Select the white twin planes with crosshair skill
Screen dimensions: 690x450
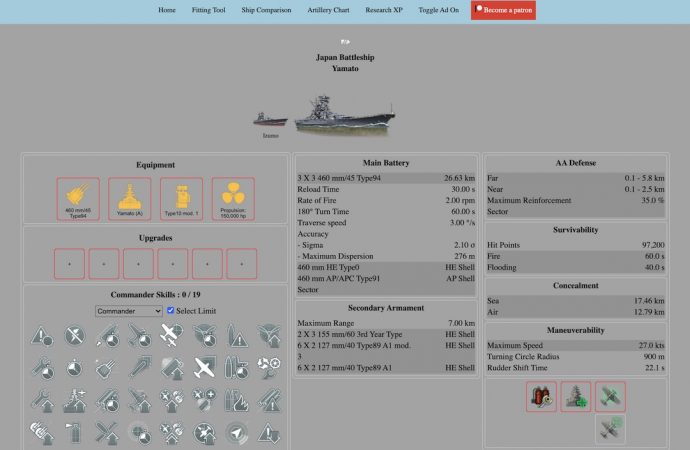pos(172,335)
